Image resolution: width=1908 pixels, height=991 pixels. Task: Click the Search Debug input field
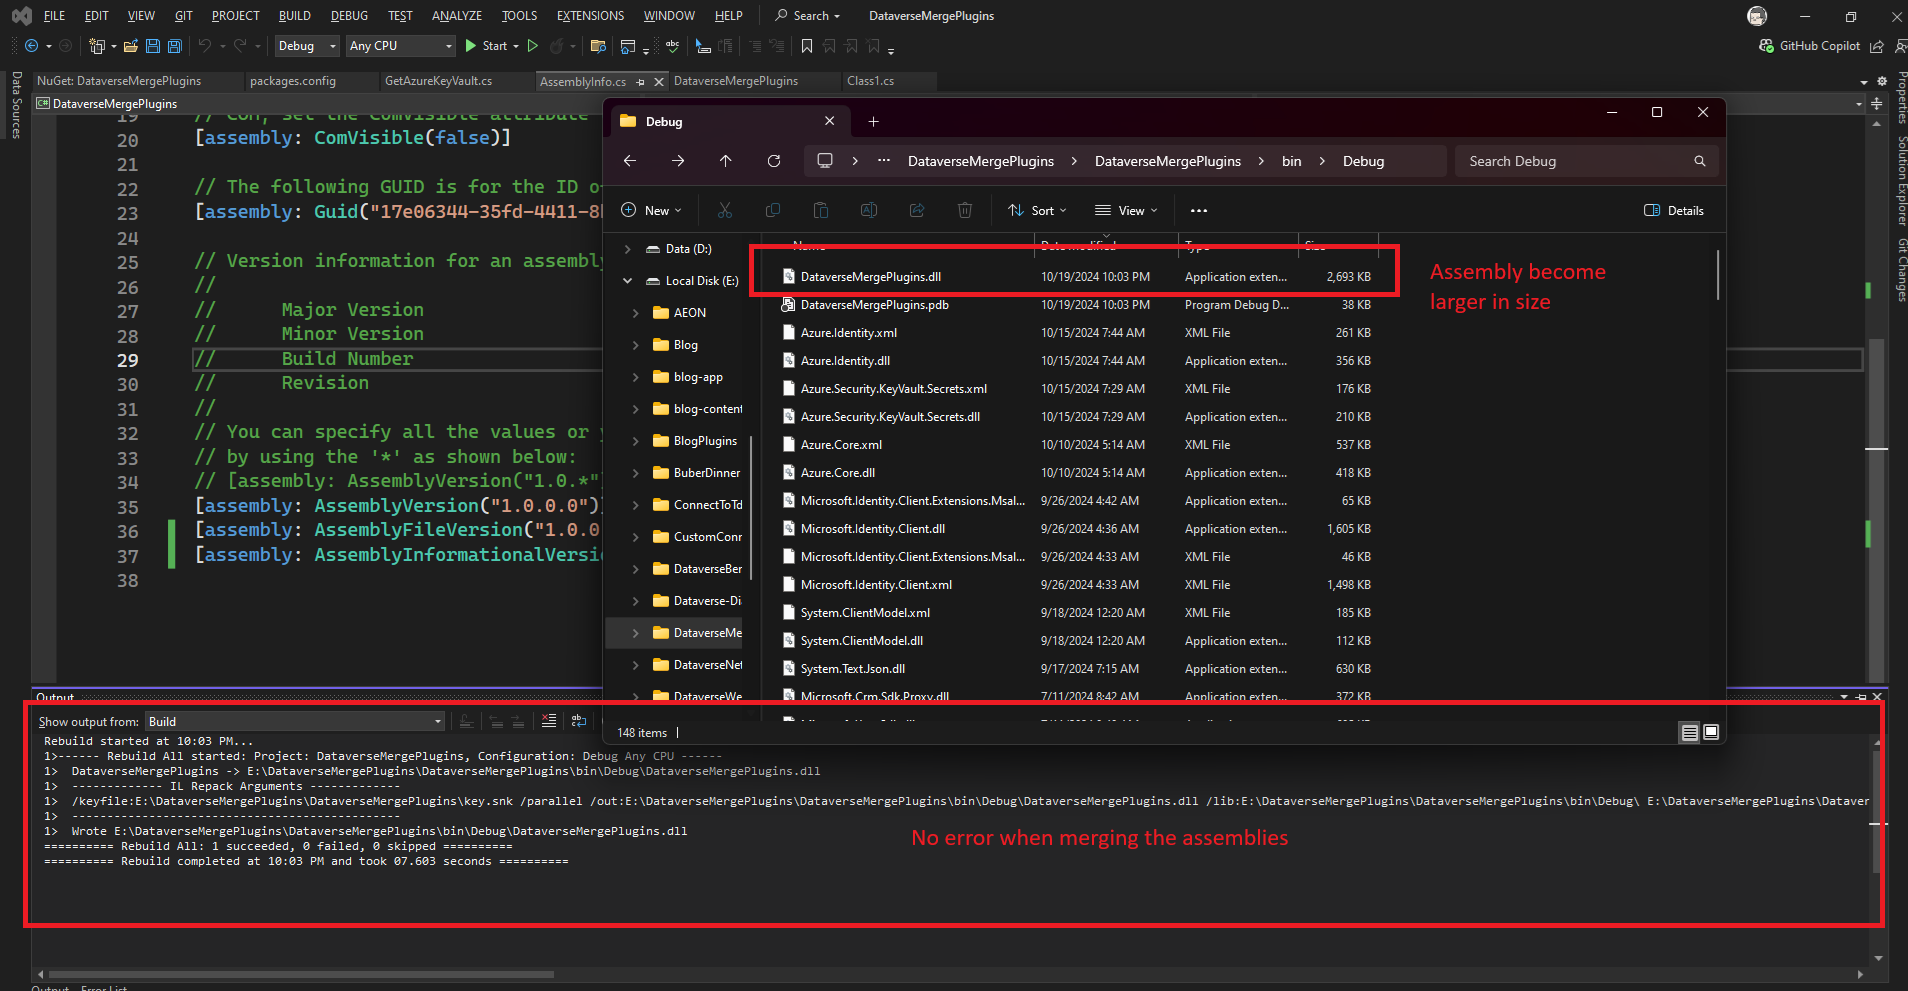[x=1587, y=161]
